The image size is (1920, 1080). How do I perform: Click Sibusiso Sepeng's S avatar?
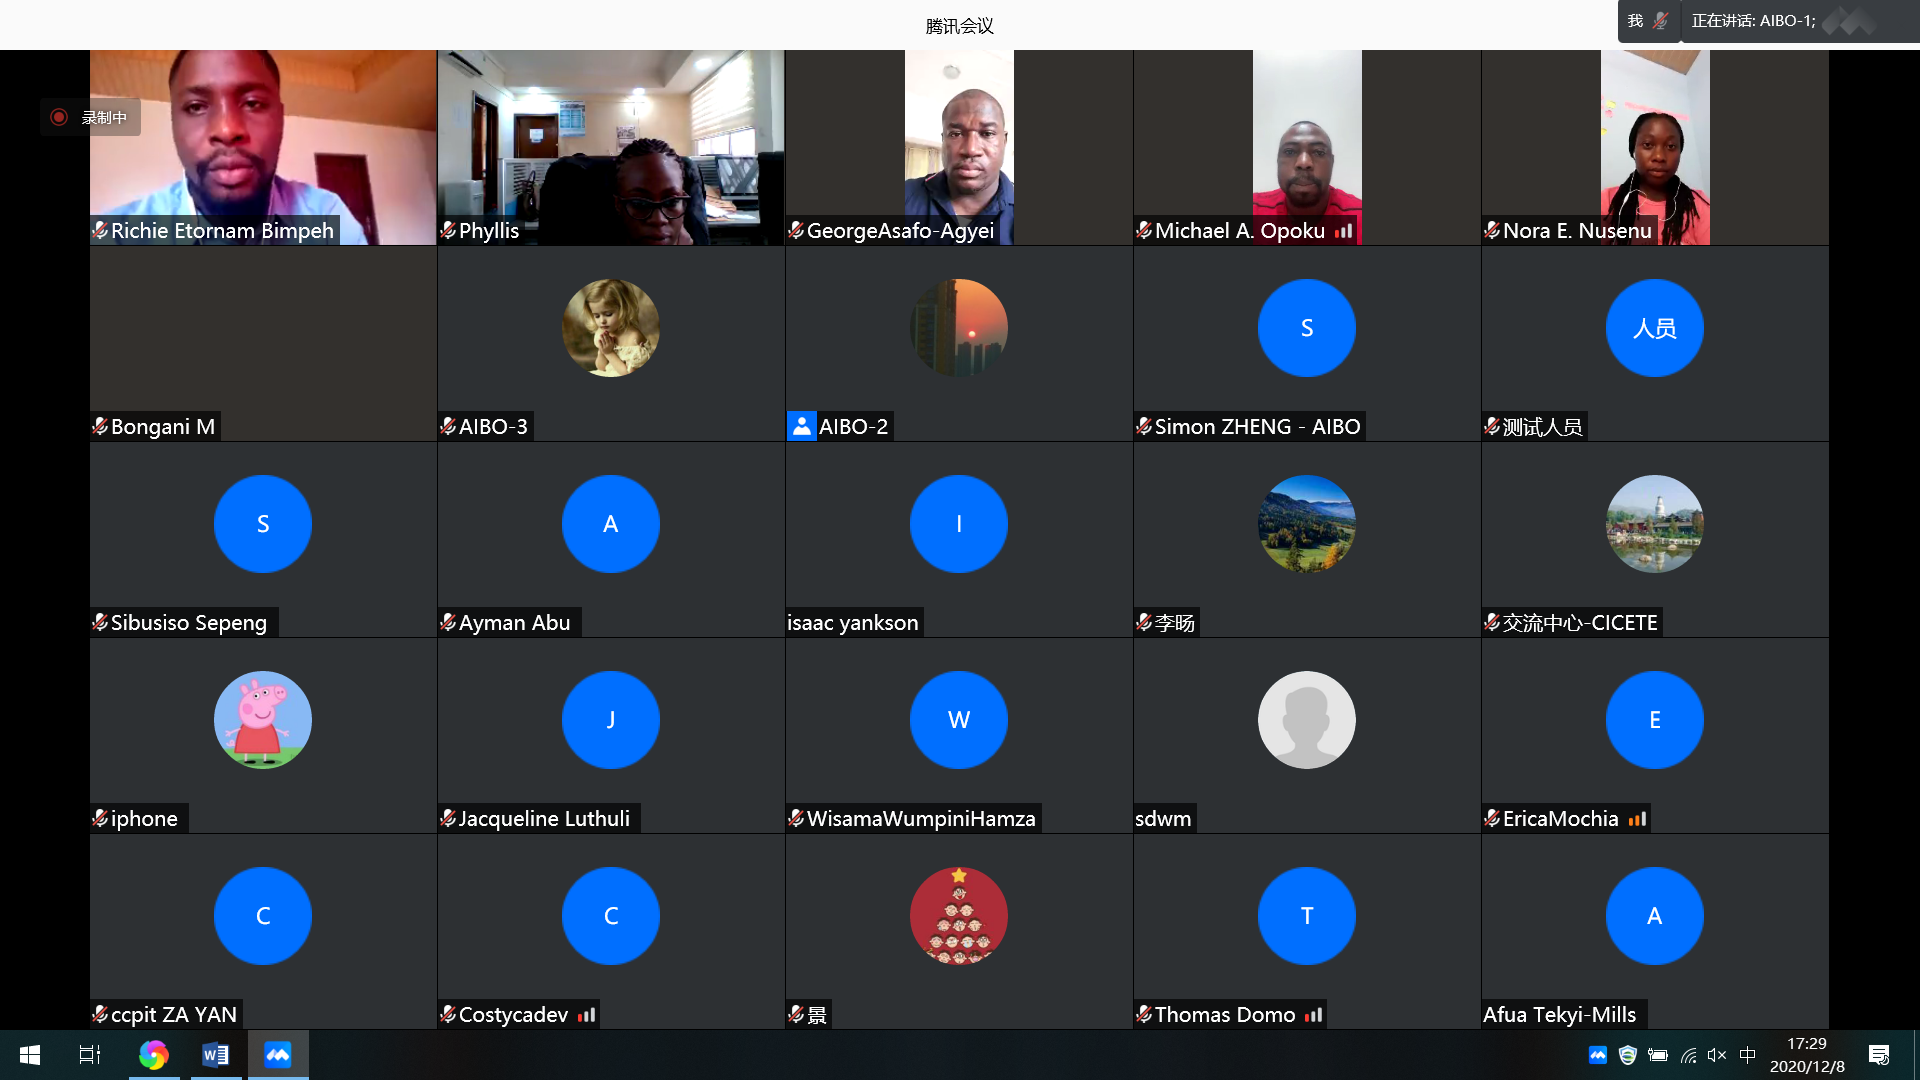[263, 524]
